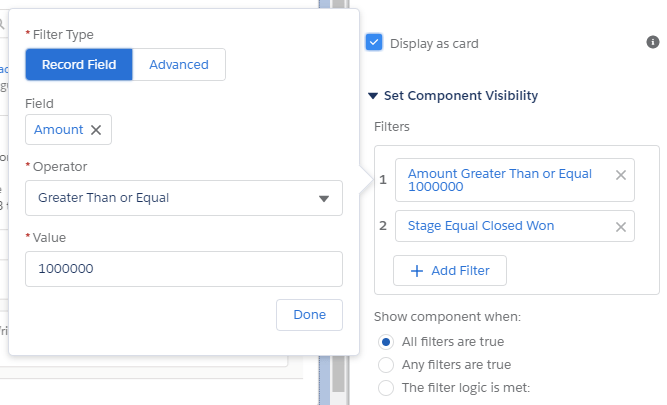This screenshot has height=405, width=667.
Task: Select Any filters are true option
Action: pos(387,364)
